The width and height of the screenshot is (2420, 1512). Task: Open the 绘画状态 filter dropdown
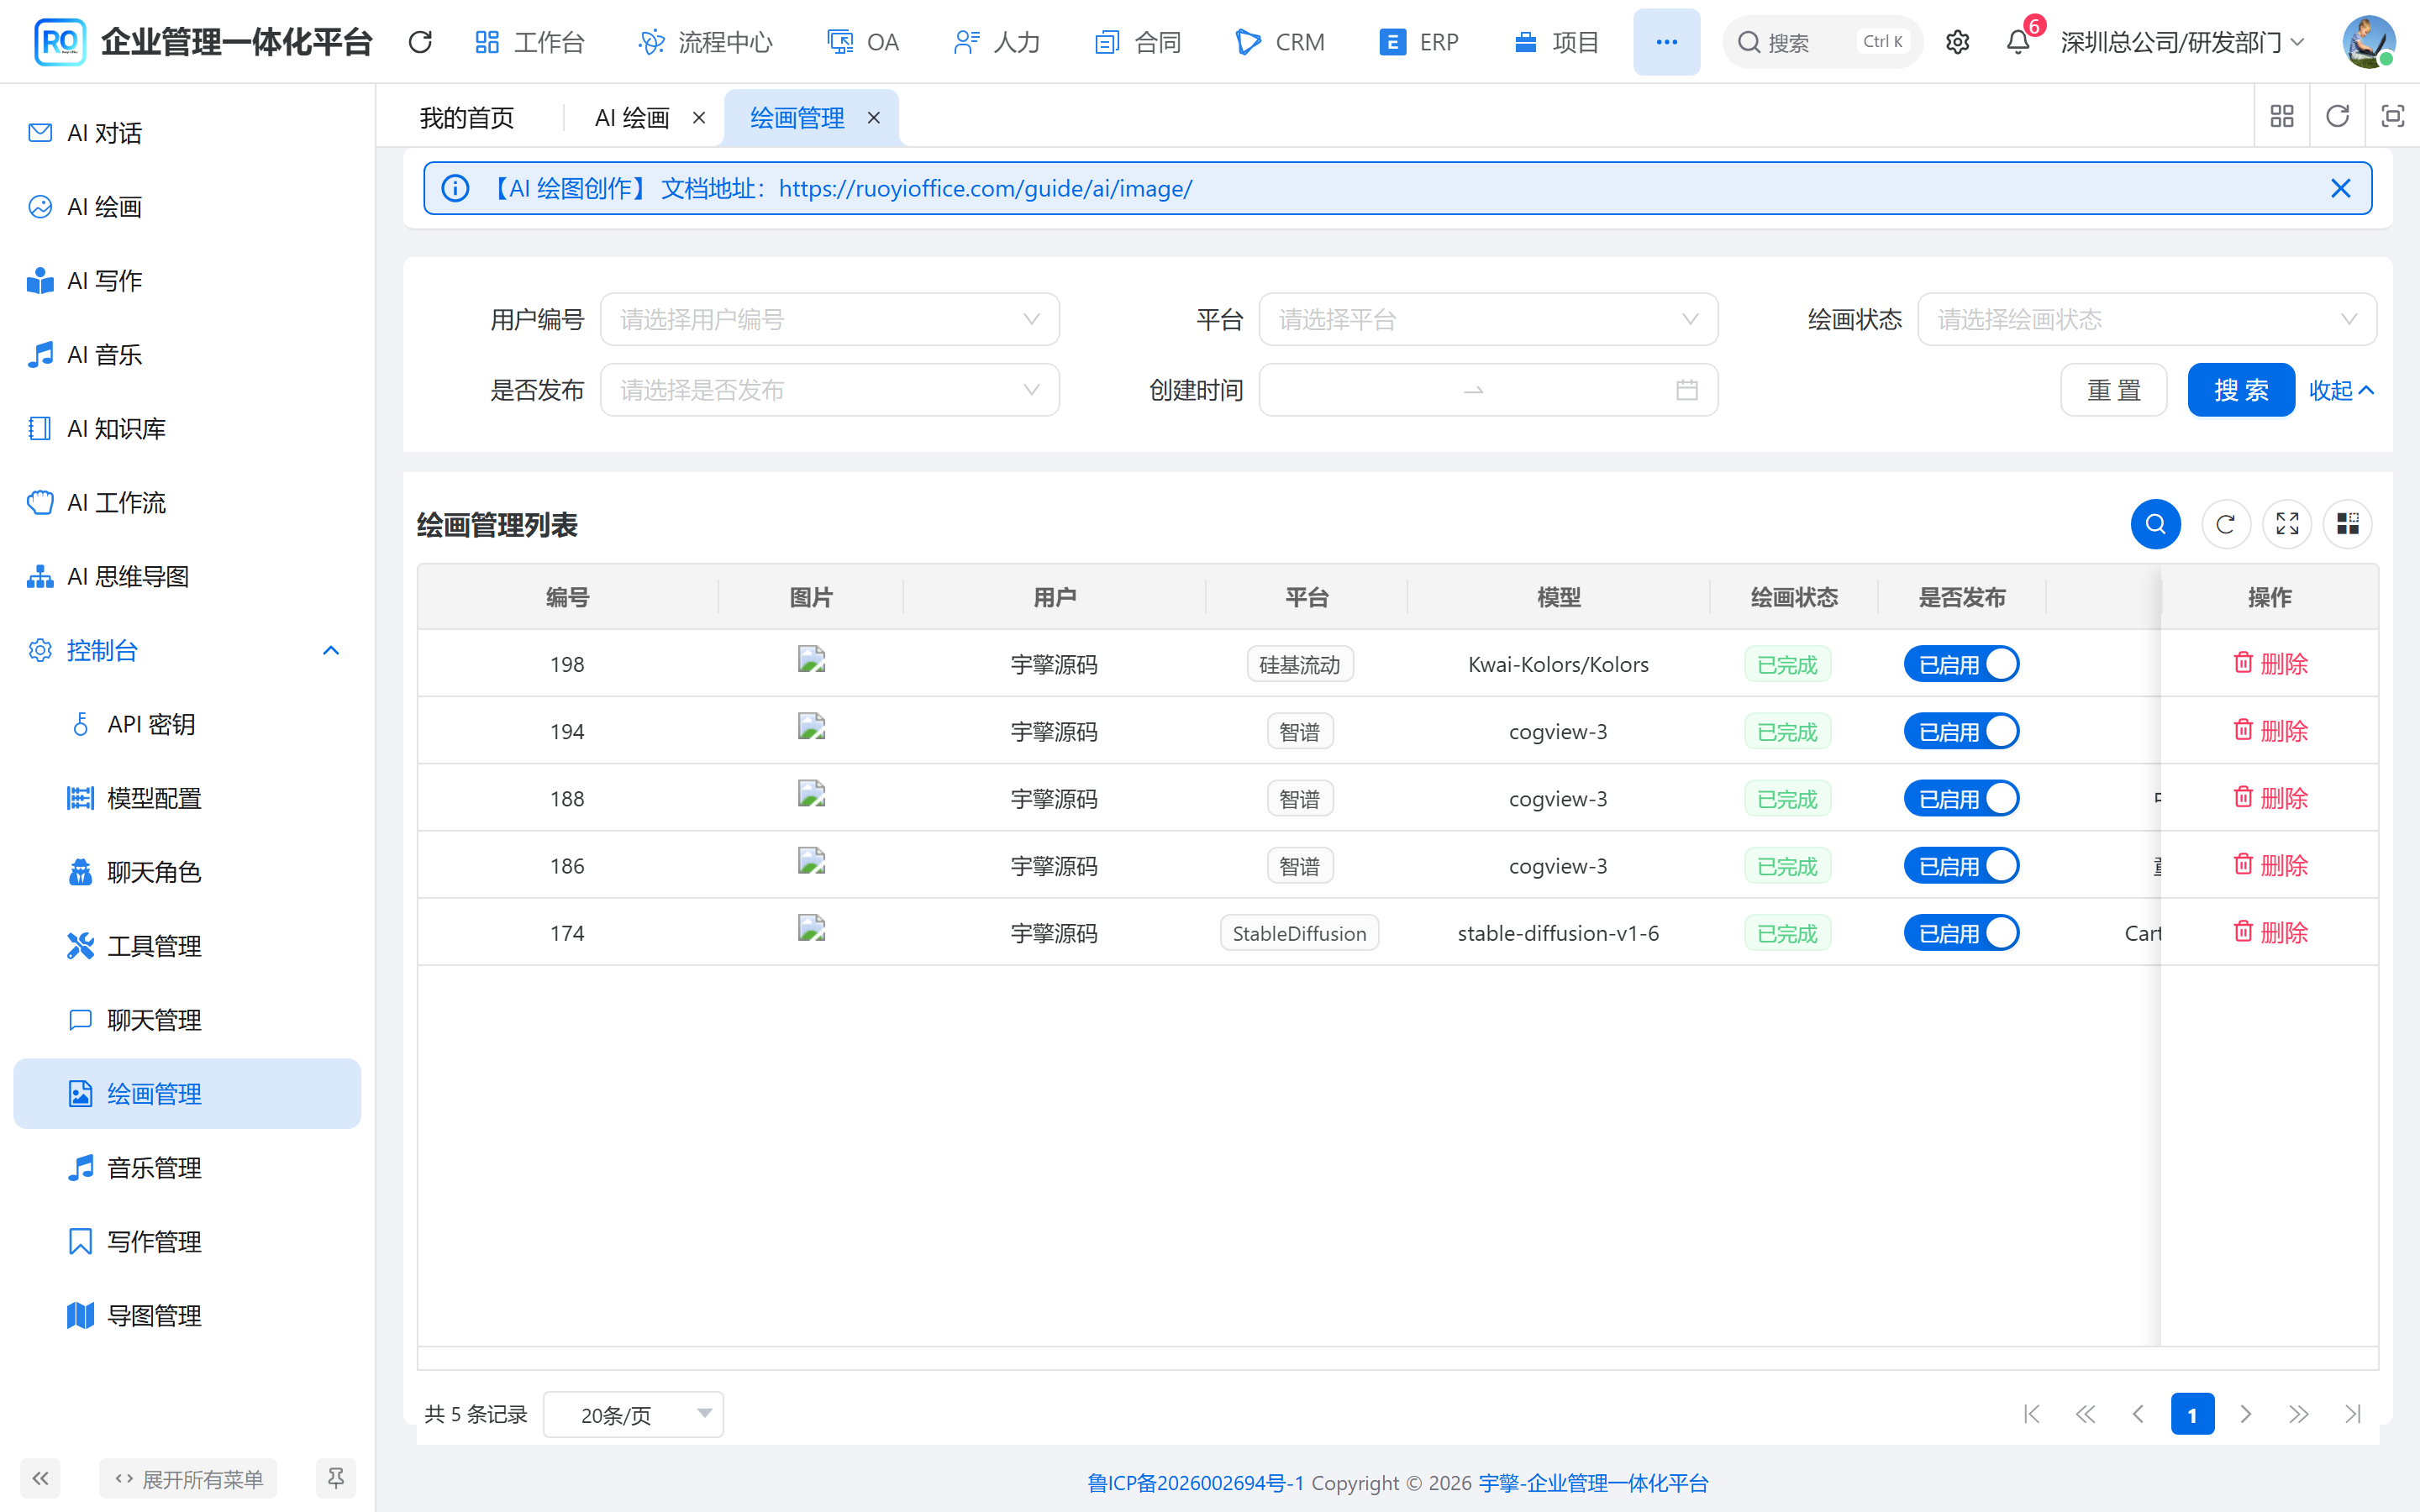[2147, 319]
